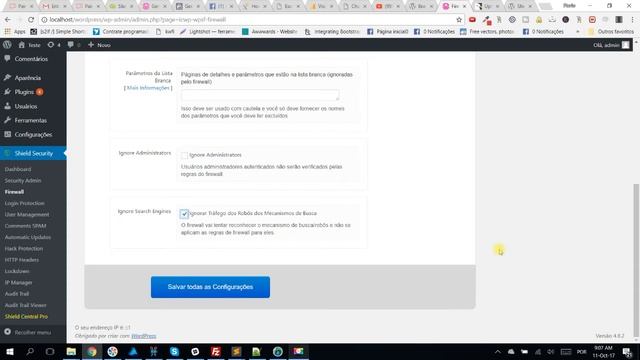Viewport: 640px width, 360px height.
Task: Switch to Chrome on the taskbar
Action: [x=92, y=351]
